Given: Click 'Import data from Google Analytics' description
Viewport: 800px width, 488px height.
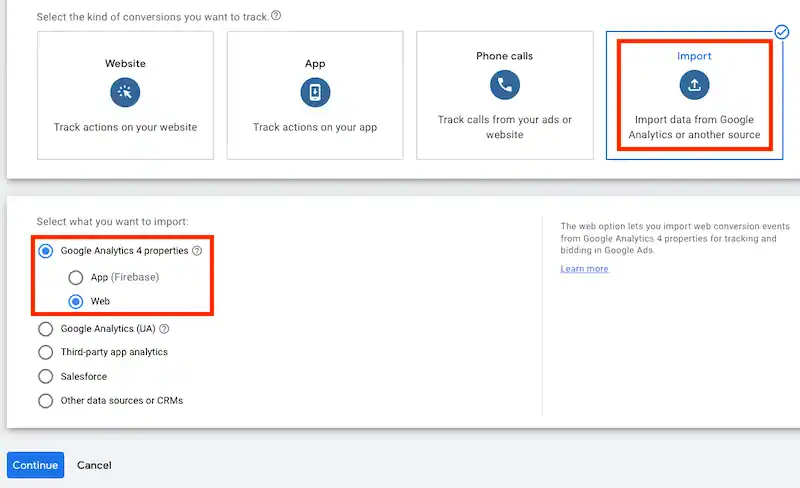Looking at the screenshot, I should pos(694,127).
